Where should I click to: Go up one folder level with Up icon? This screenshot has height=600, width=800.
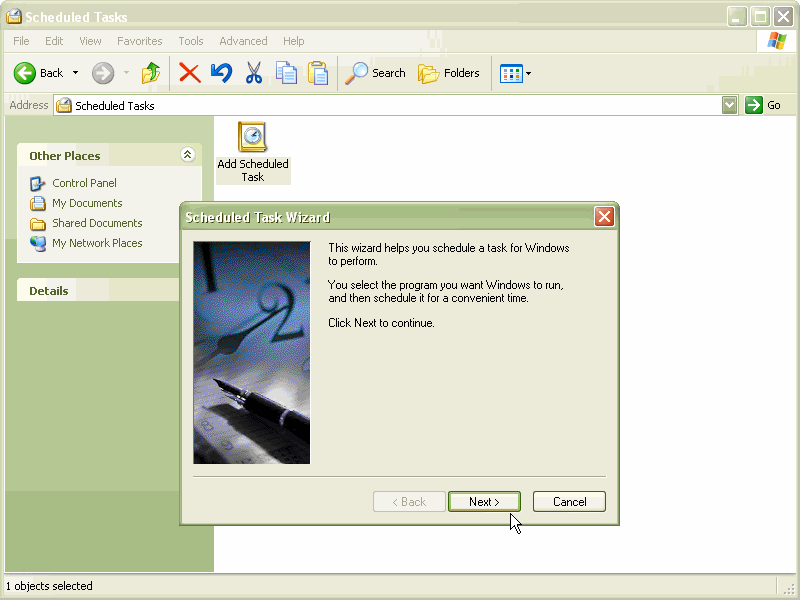click(151, 73)
